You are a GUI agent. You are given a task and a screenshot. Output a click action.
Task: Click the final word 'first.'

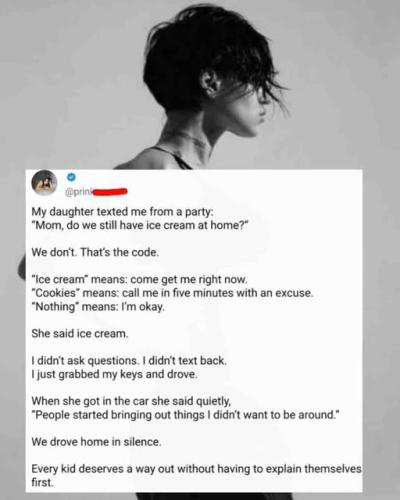coord(42,483)
